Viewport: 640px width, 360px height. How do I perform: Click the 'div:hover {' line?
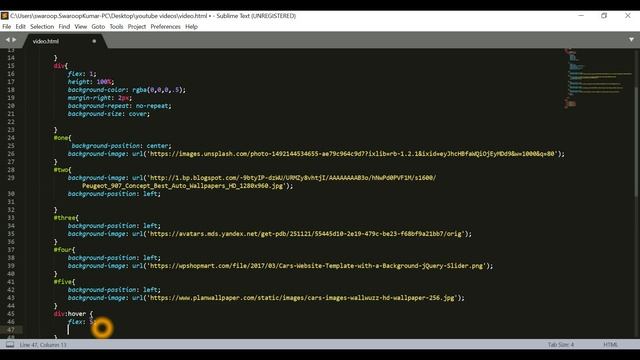click(x=73, y=313)
